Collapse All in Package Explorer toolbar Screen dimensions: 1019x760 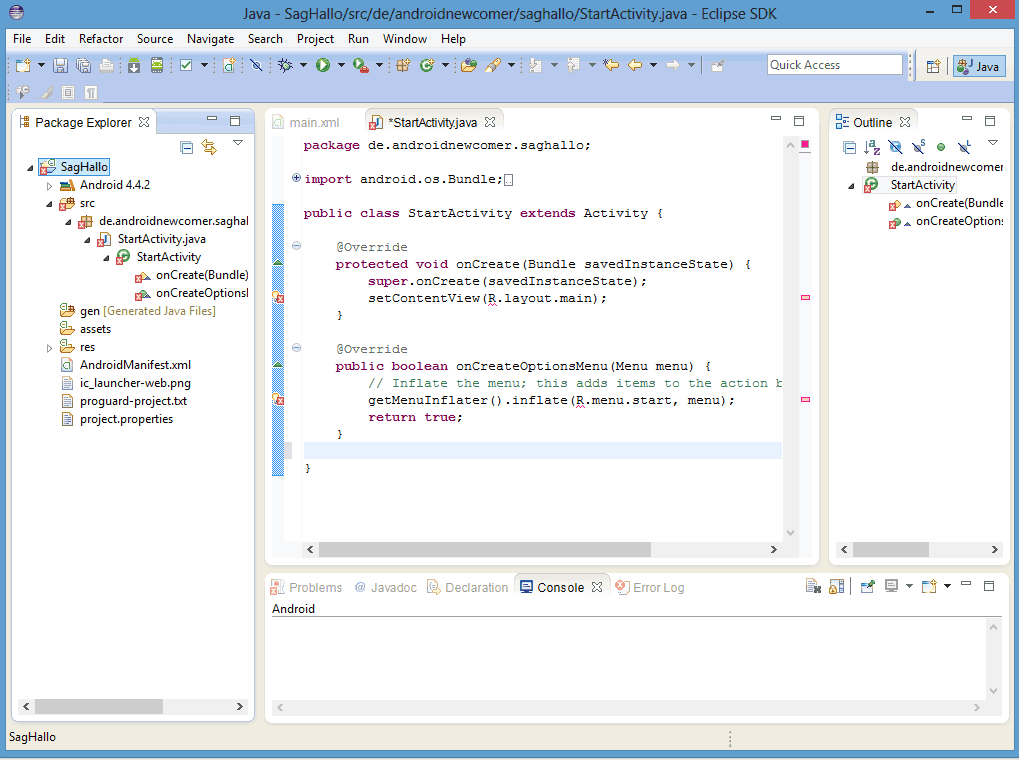point(187,148)
